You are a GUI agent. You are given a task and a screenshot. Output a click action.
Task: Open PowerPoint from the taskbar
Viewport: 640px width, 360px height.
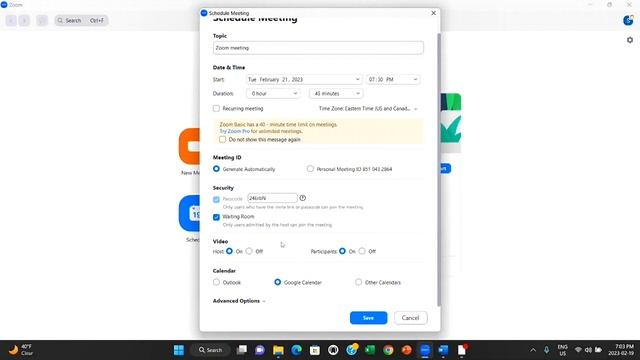407,350
